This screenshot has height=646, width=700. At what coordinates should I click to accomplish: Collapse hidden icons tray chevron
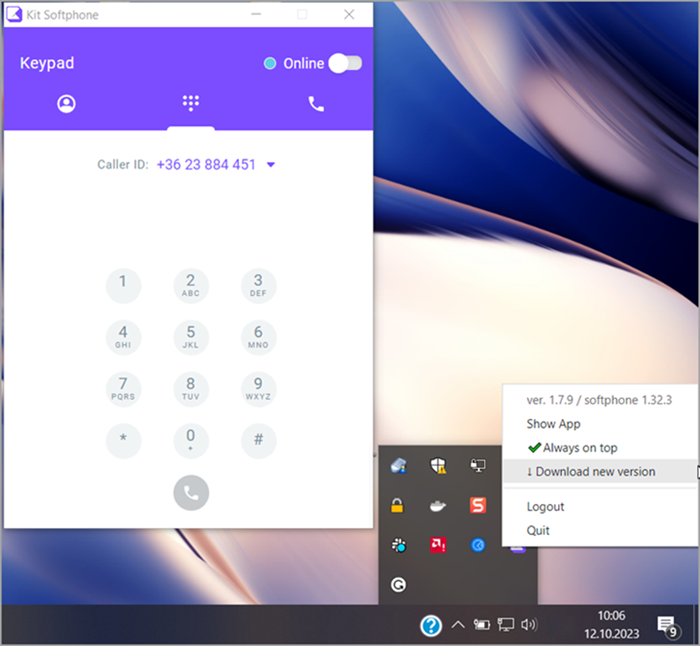tap(458, 625)
